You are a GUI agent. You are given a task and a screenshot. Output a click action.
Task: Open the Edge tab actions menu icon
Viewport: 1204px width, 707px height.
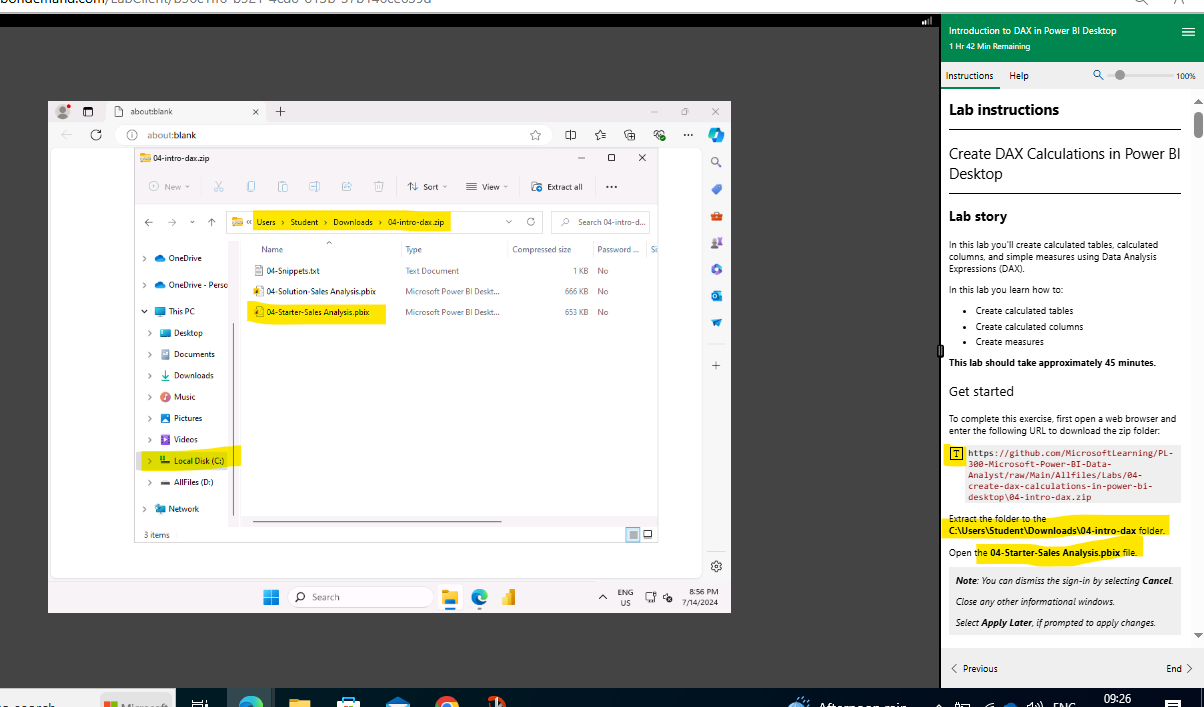pos(87,112)
